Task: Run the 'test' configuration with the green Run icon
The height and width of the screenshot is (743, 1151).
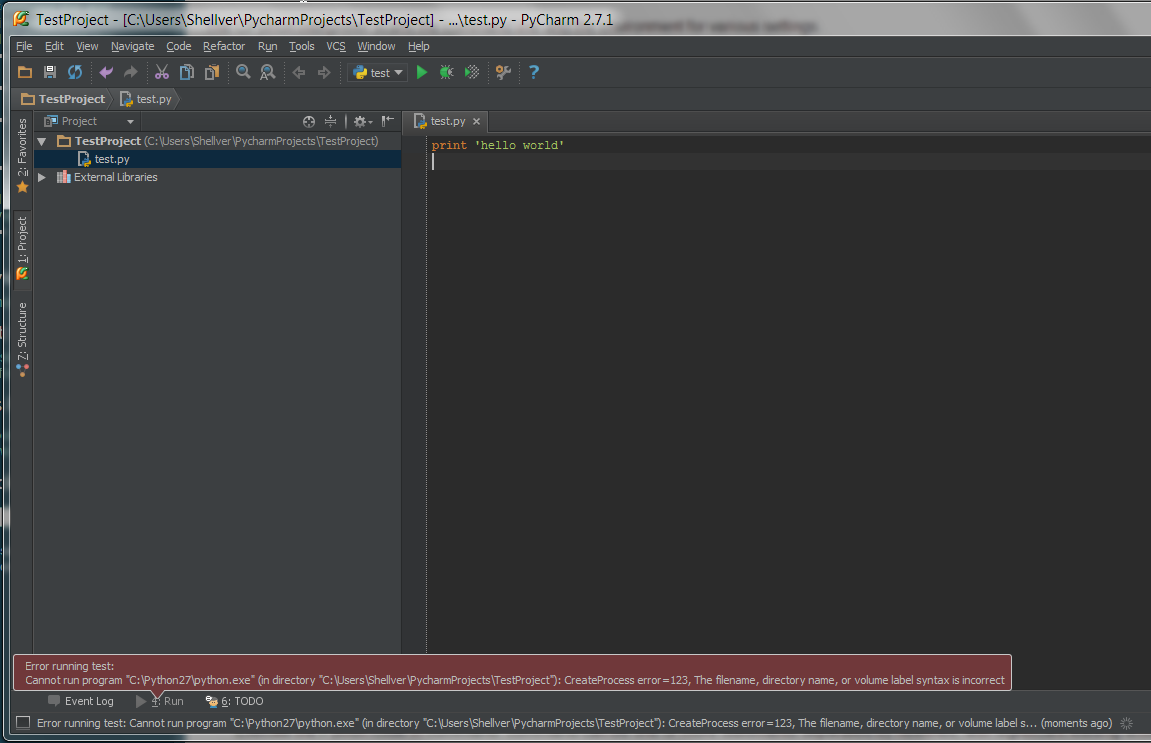Action: coord(421,72)
